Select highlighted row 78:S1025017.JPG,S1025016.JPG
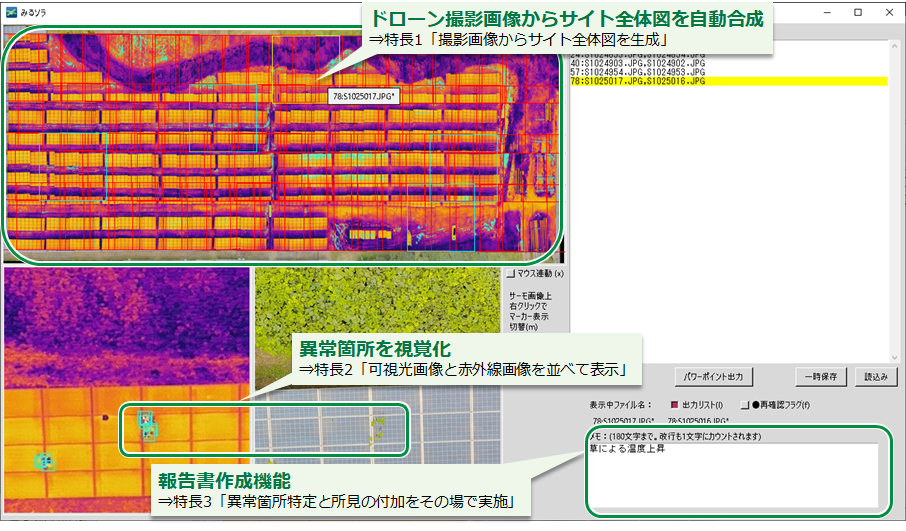Image resolution: width=906 pixels, height=531 pixels. point(729,81)
